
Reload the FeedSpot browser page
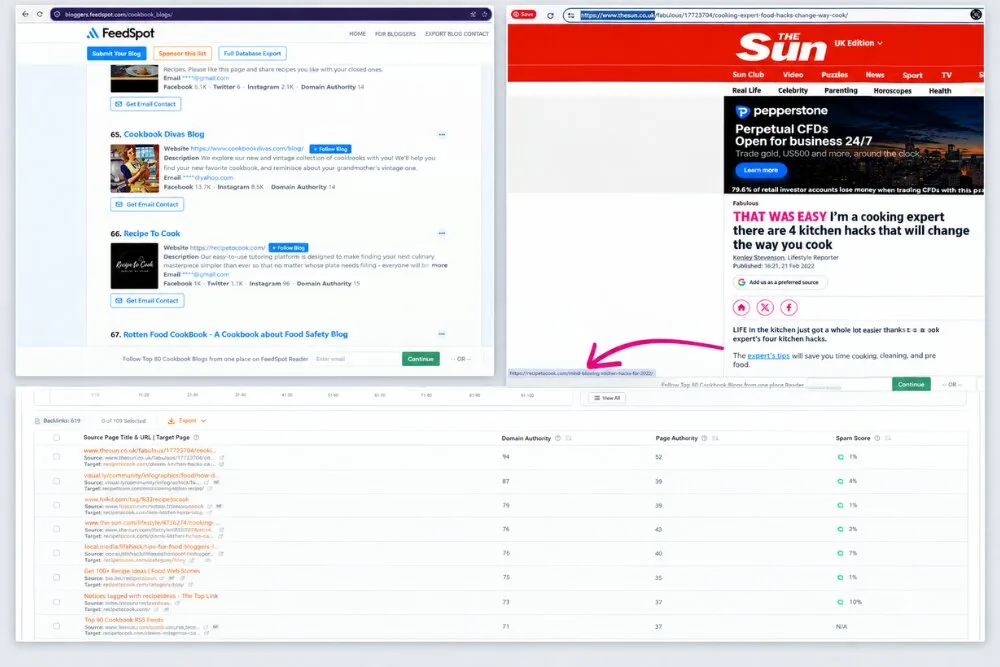point(40,14)
